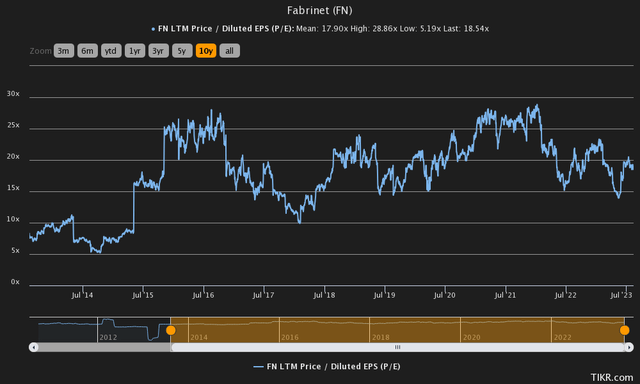Click the Jul '21 x-axis label
The image size is (640, 384).
click(505, 295)
